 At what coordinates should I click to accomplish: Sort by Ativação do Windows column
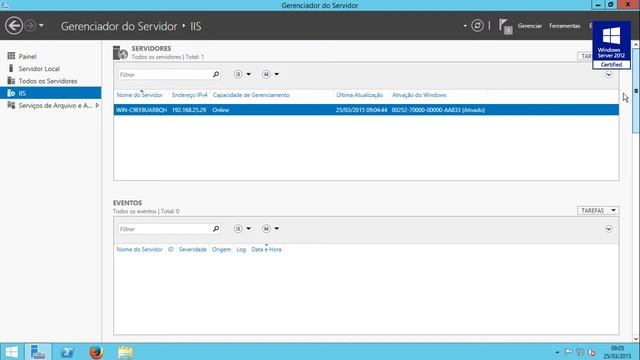[419, 95]
